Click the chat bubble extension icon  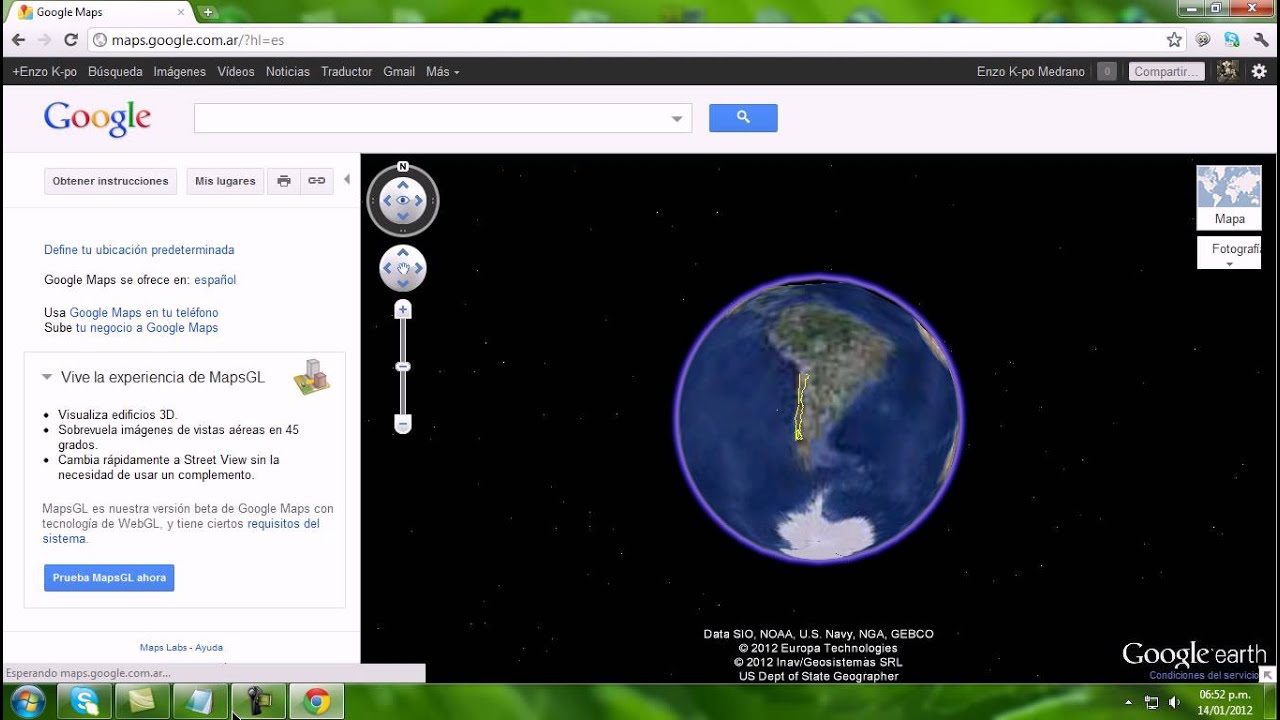pos(1204,40)
